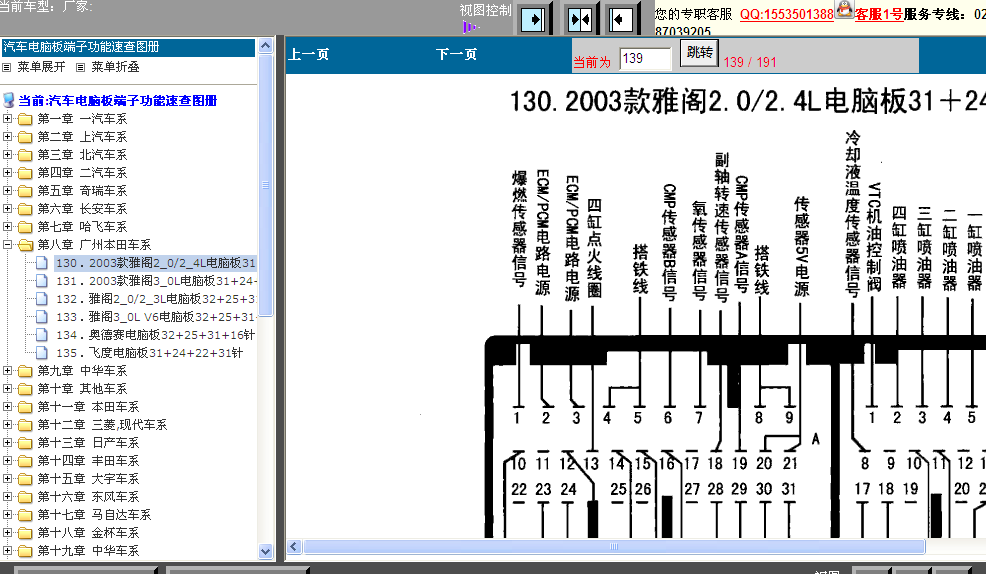Expand 第十三章 日产车系 tree node
Viewport: 986px width, 574px height.
click(x=8, y=443)
